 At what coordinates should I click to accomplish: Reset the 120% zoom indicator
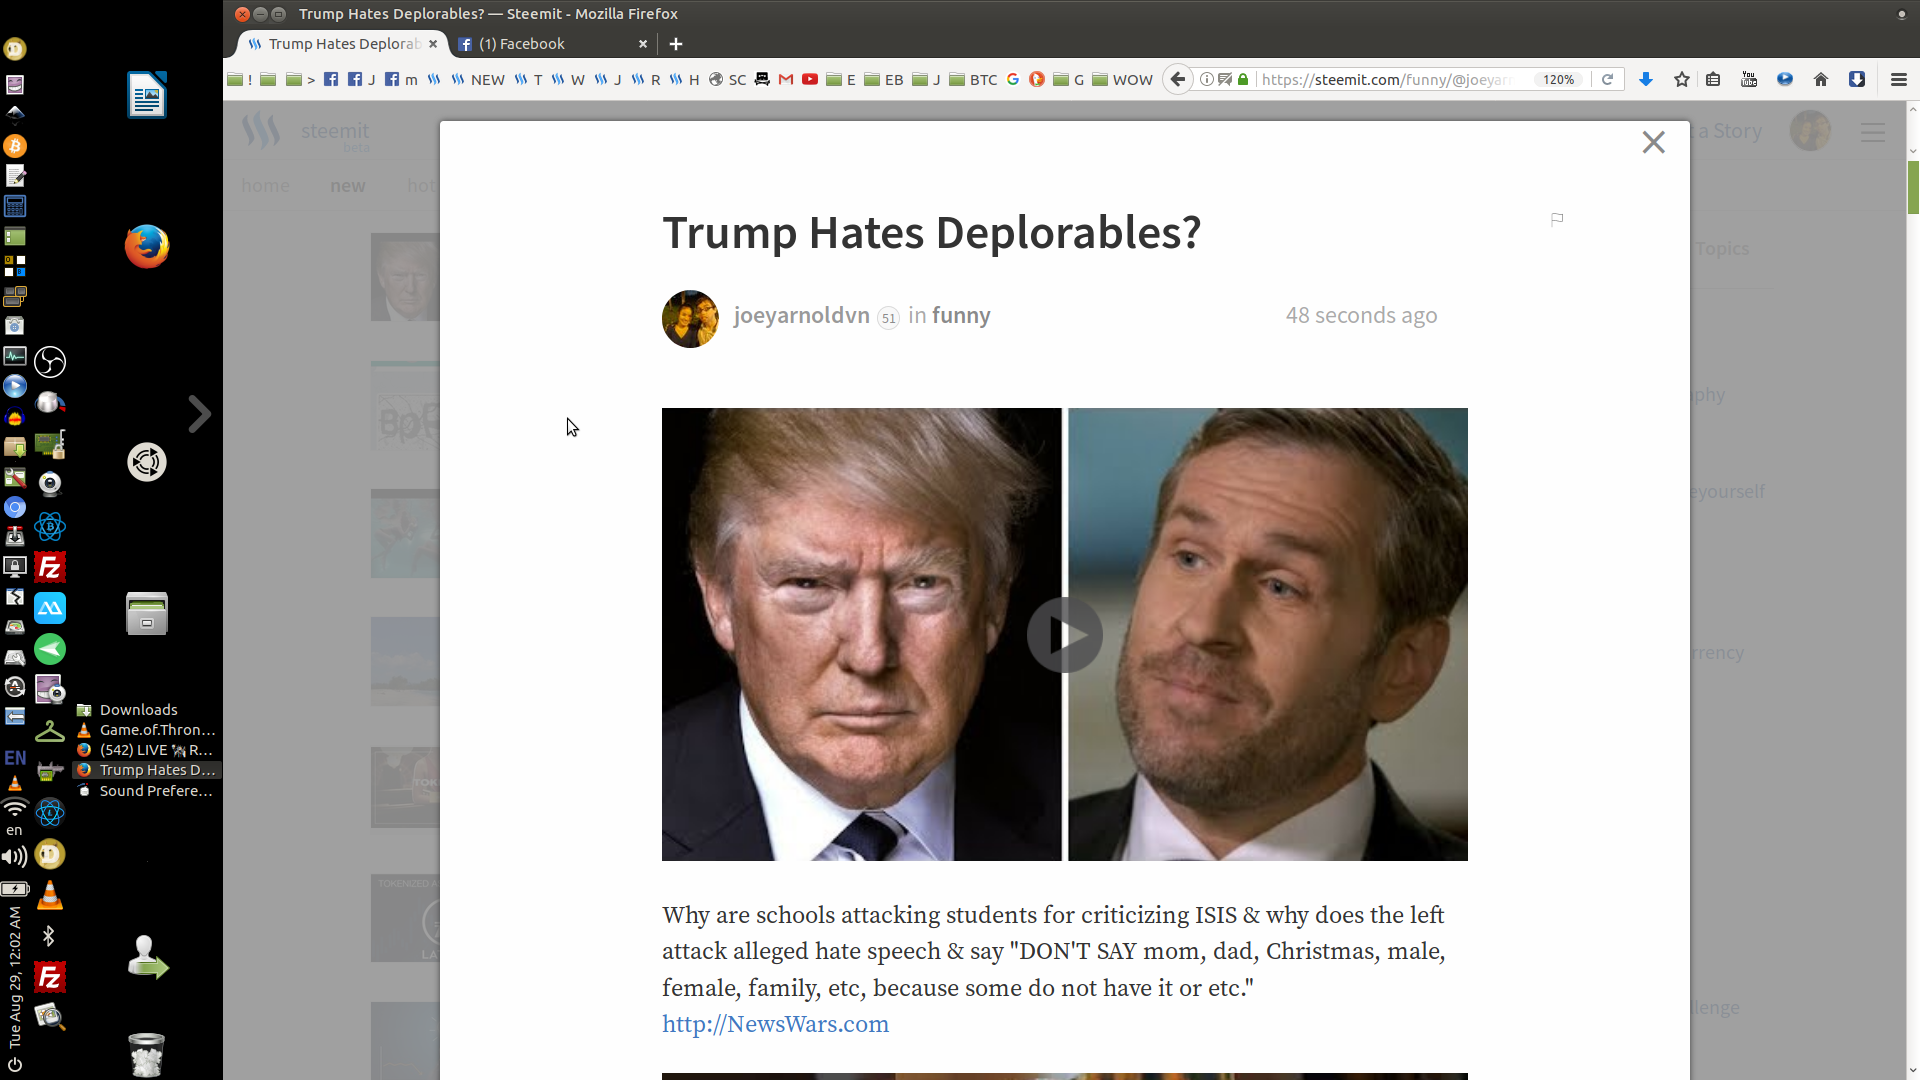[x=1558, y=79]
